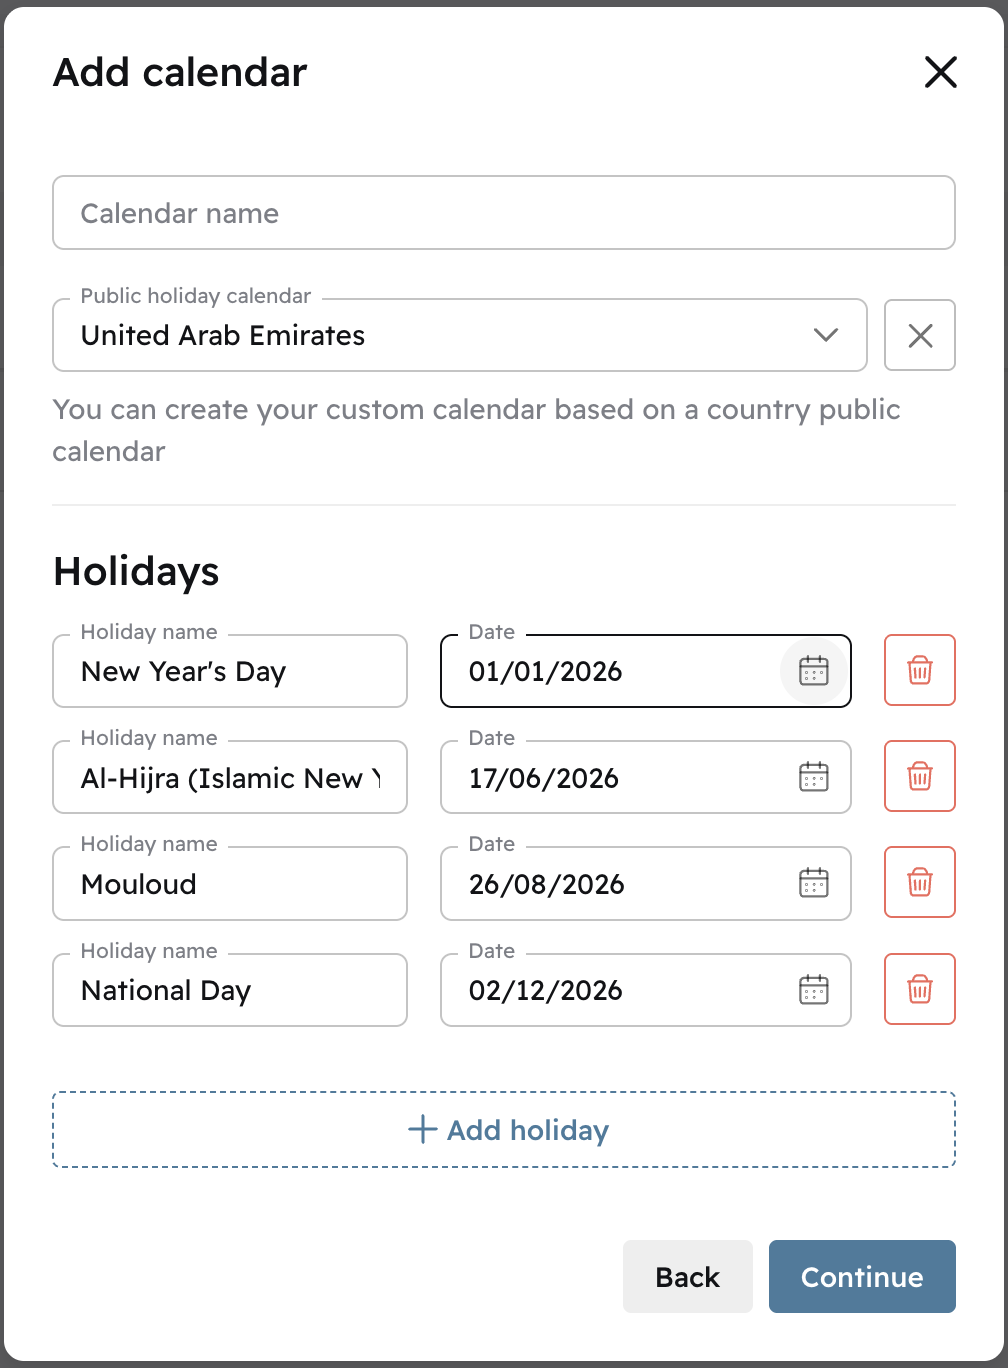Edit the New Year's Day name field

click(x=230, y=671)
